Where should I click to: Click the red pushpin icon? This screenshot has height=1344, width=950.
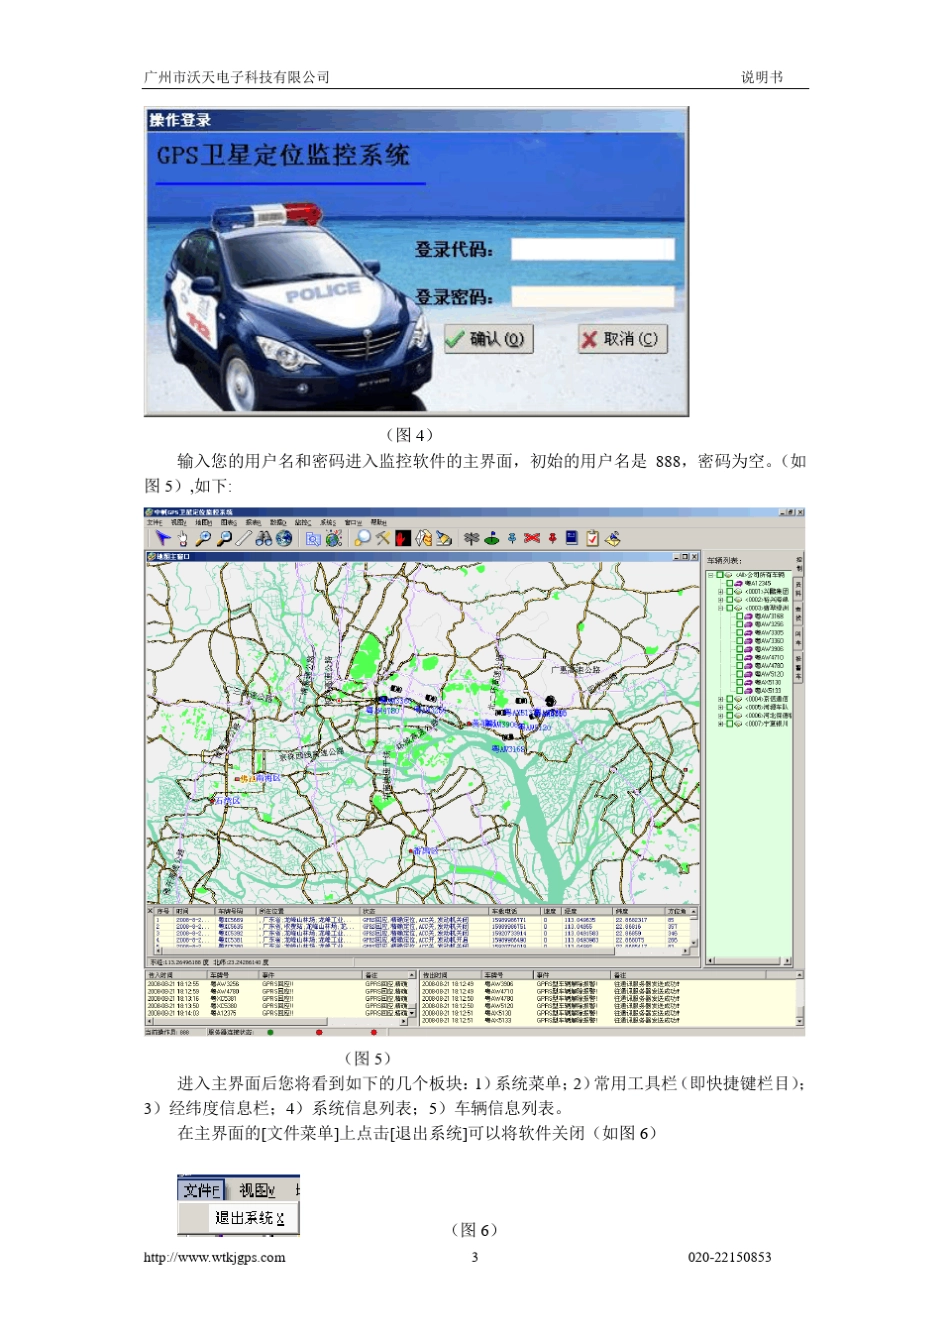tap(552, 538)
